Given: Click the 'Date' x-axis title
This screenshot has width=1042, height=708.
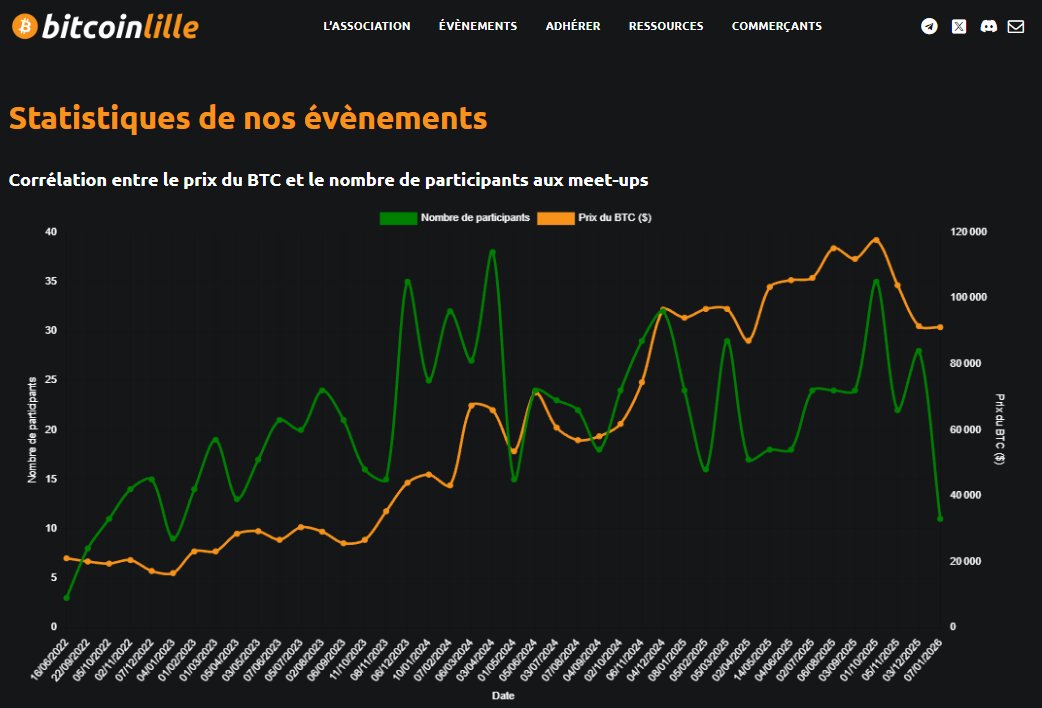Looking at the screenshot, I should pyautogui.click(x=503, y=695).
